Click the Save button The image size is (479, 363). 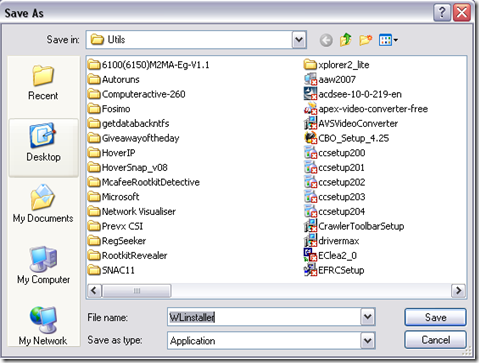tap(435, 317)
